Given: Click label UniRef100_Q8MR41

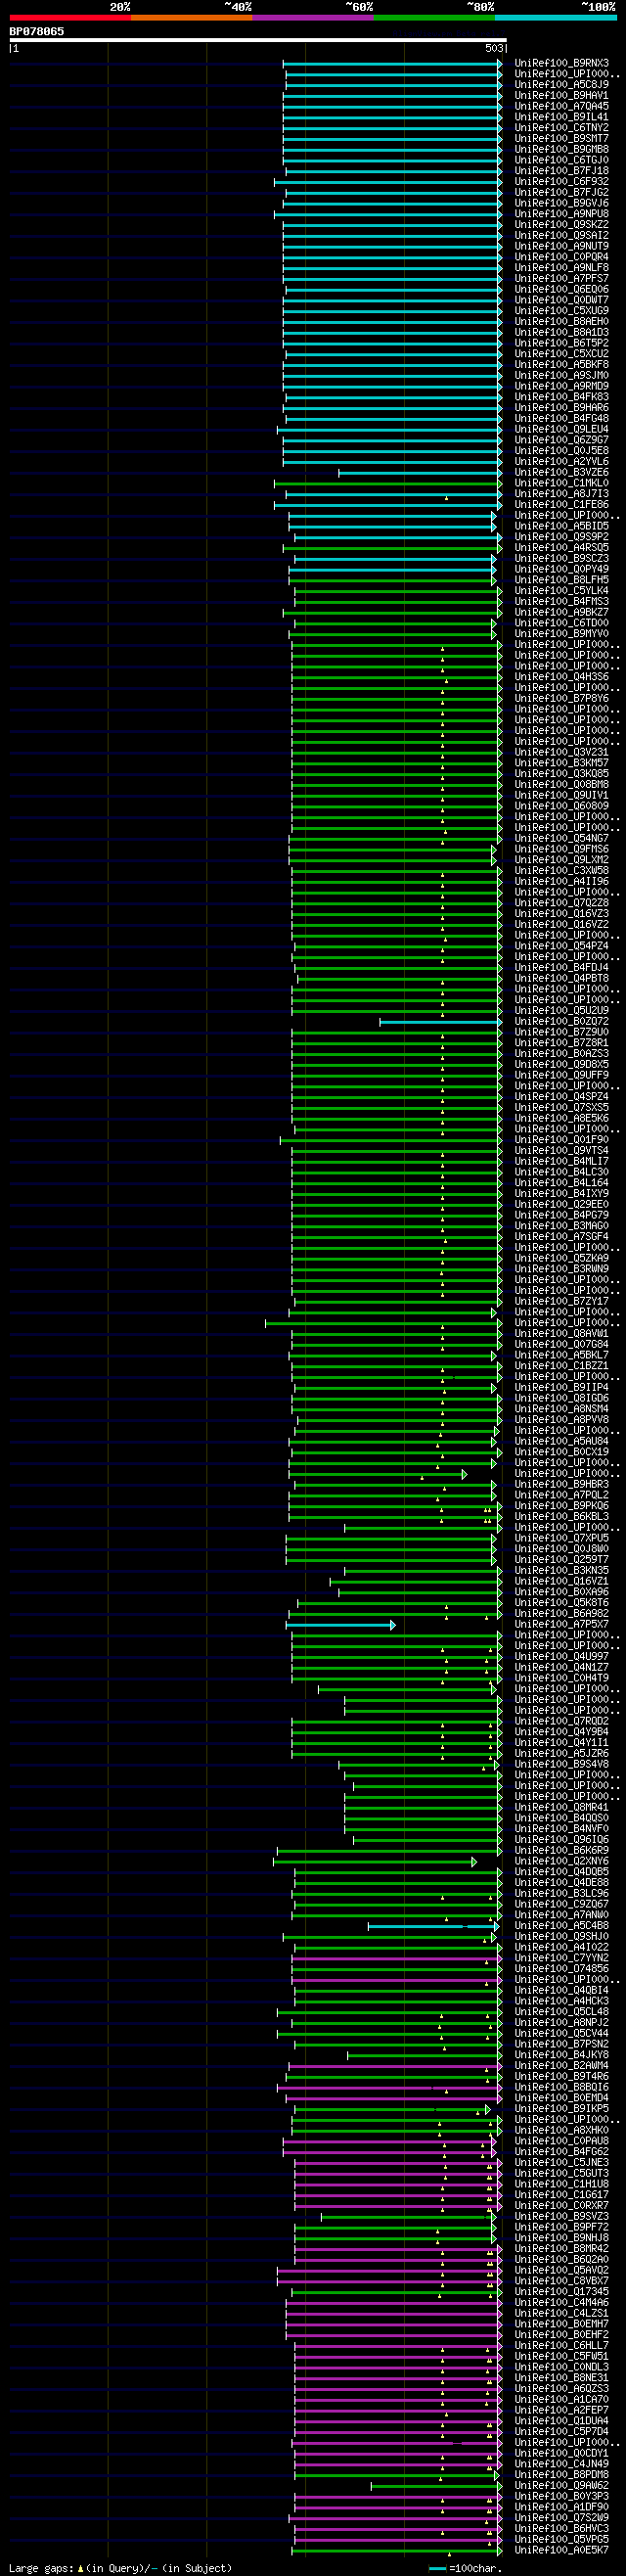Looking at the screenshot, I should coord(562,1808).
